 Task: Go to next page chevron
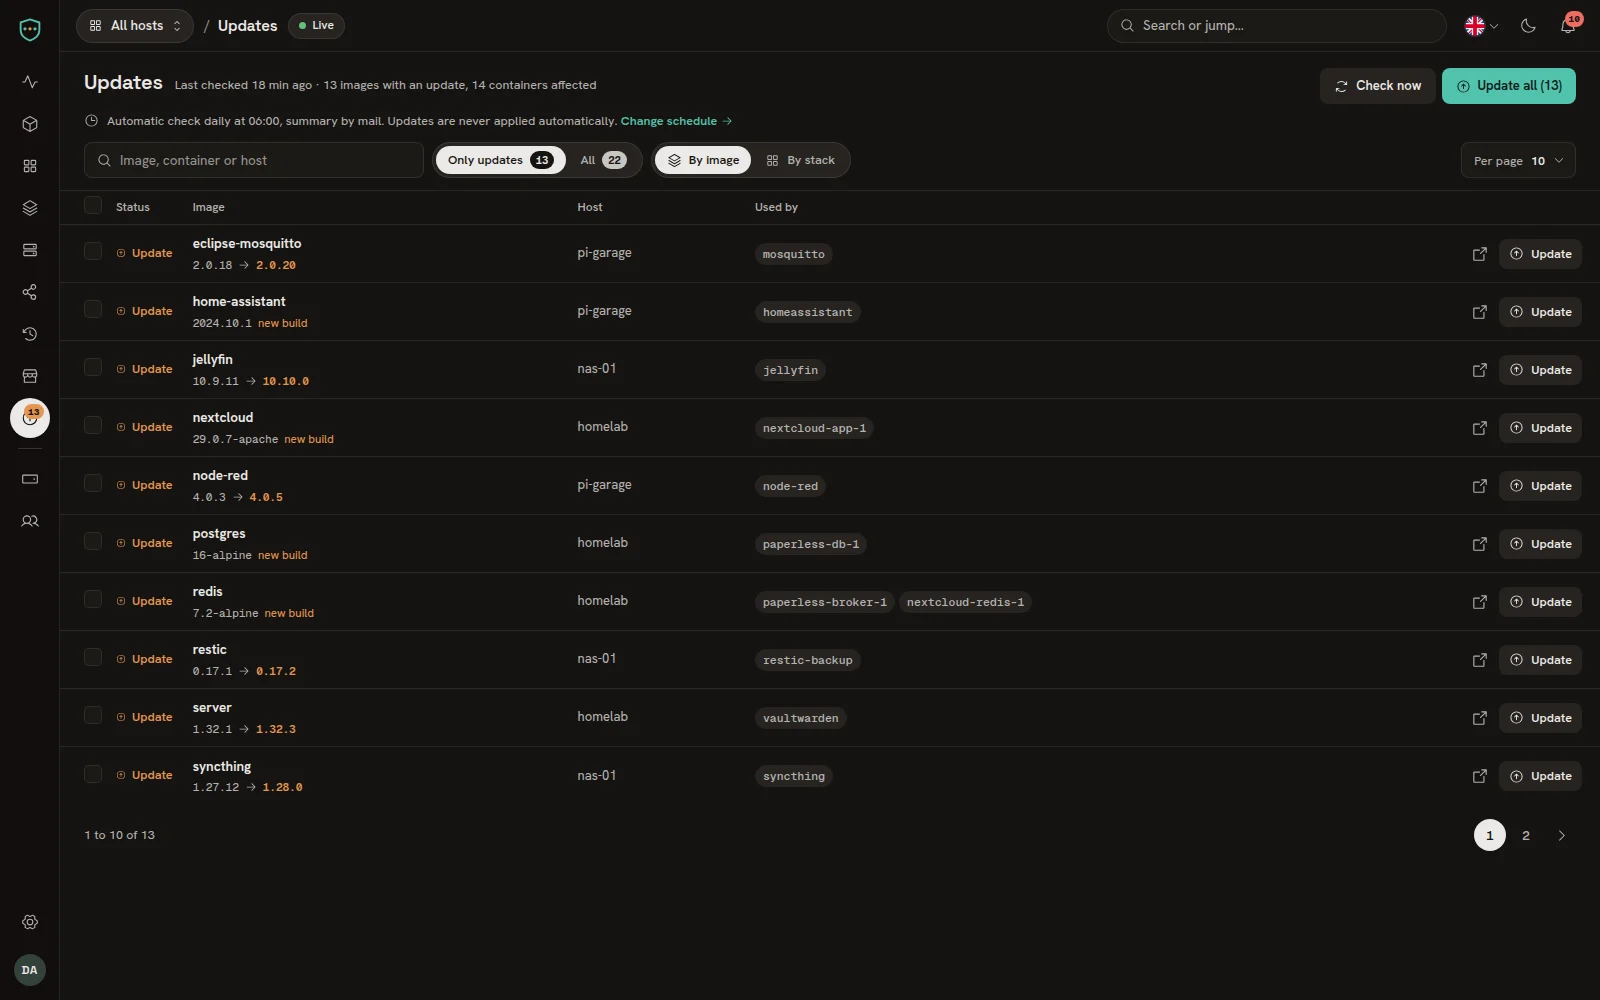[x=1562, y=836]
